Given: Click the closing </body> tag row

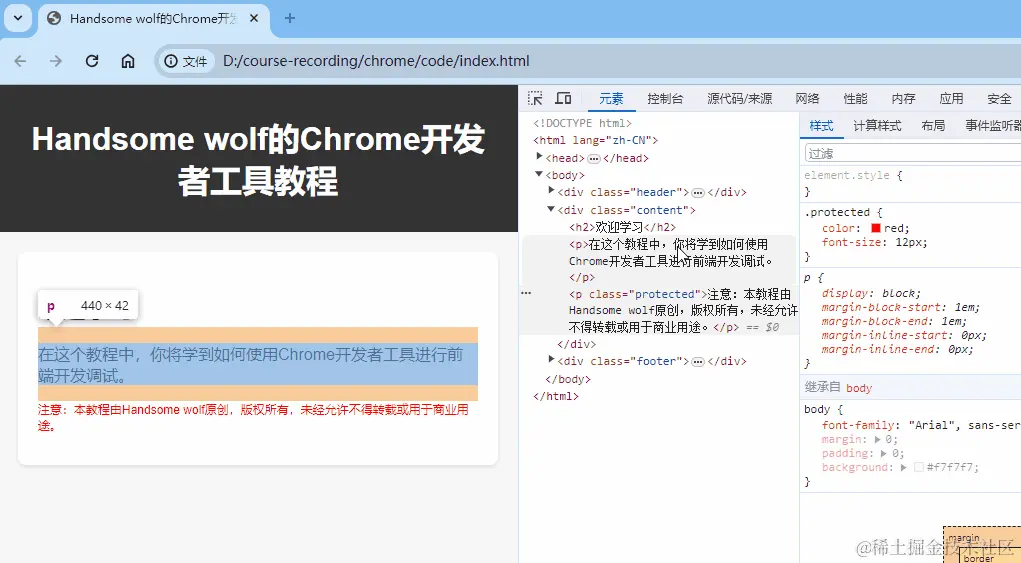Looking at the screenshot, I should 568,379.
